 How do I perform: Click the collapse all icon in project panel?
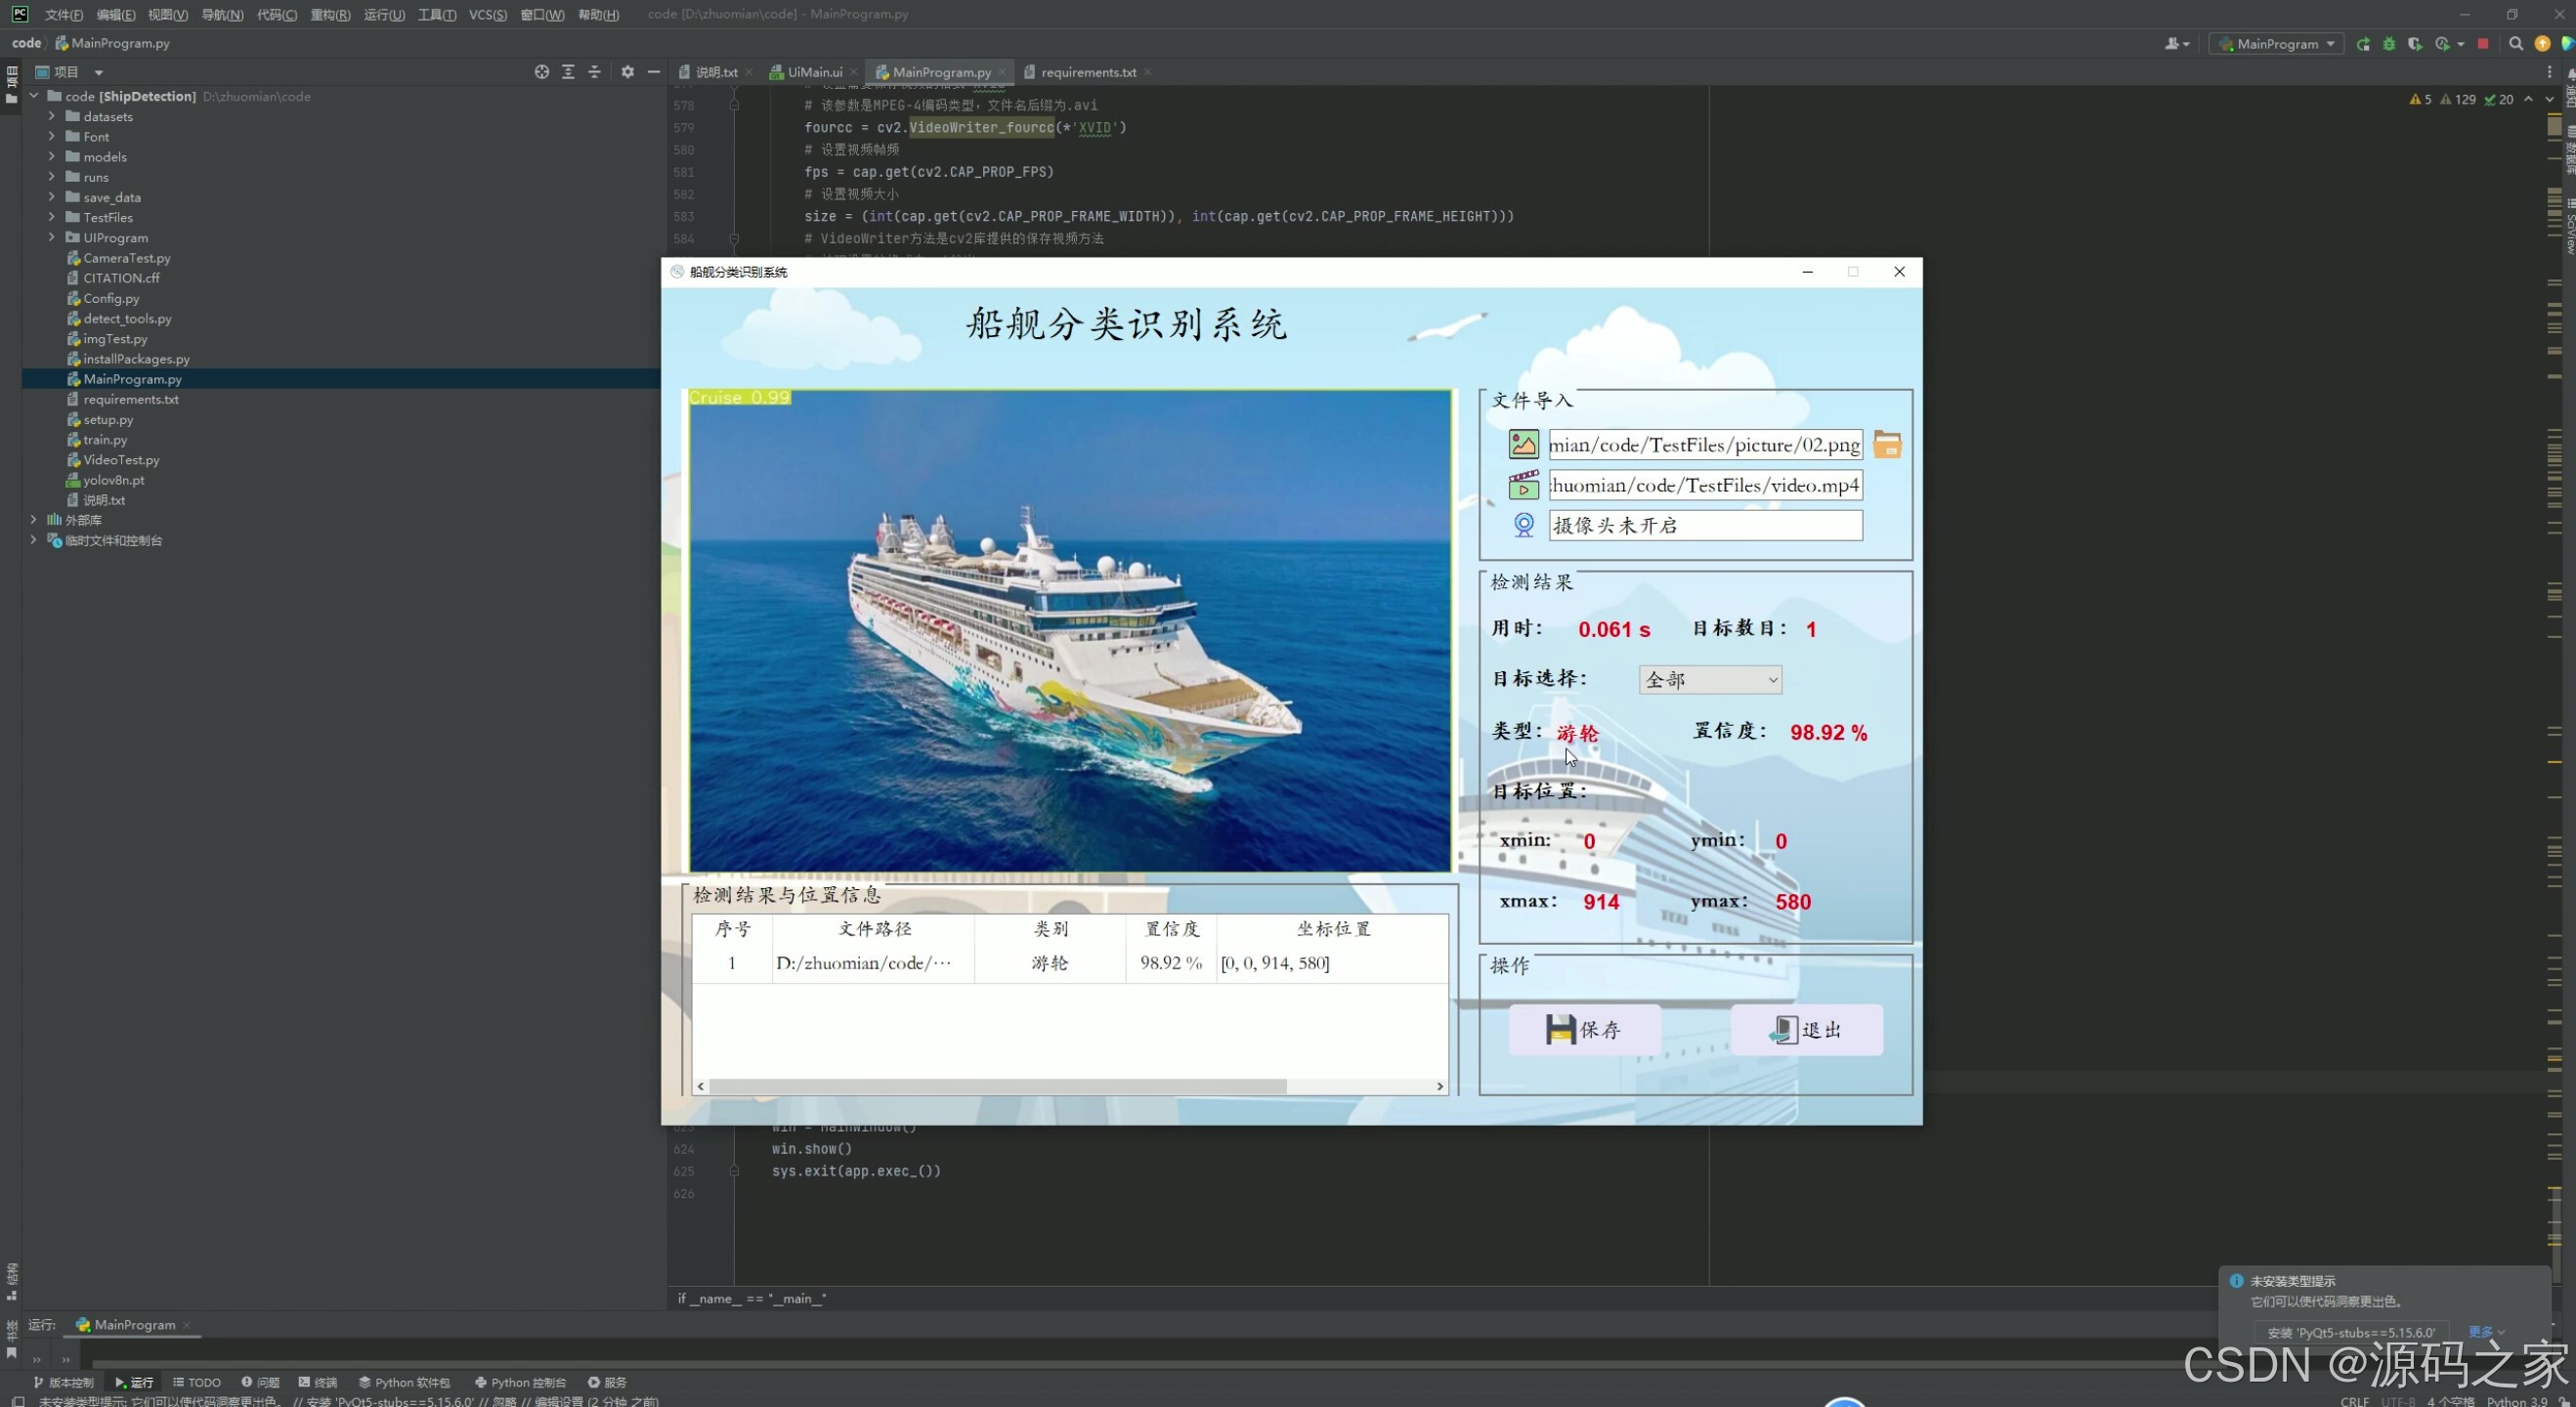(594, 72)
